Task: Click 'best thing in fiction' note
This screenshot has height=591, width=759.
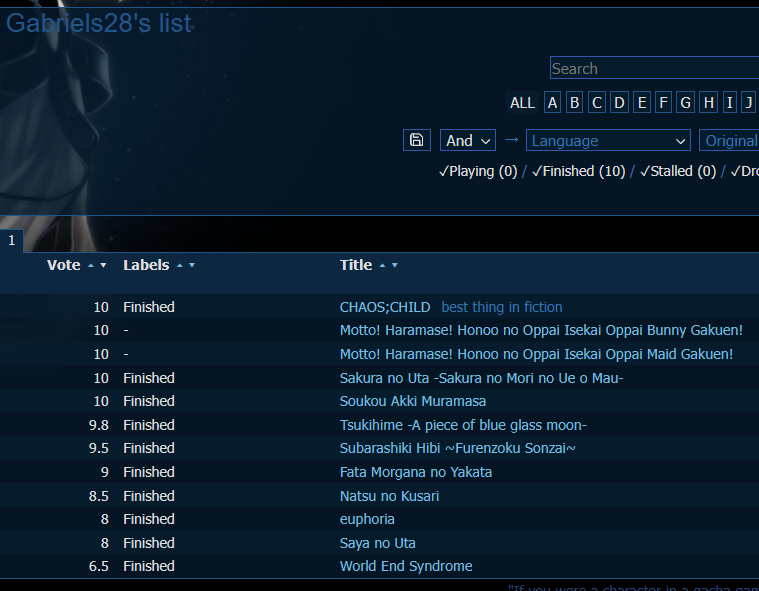Action: tap(502, 307)
